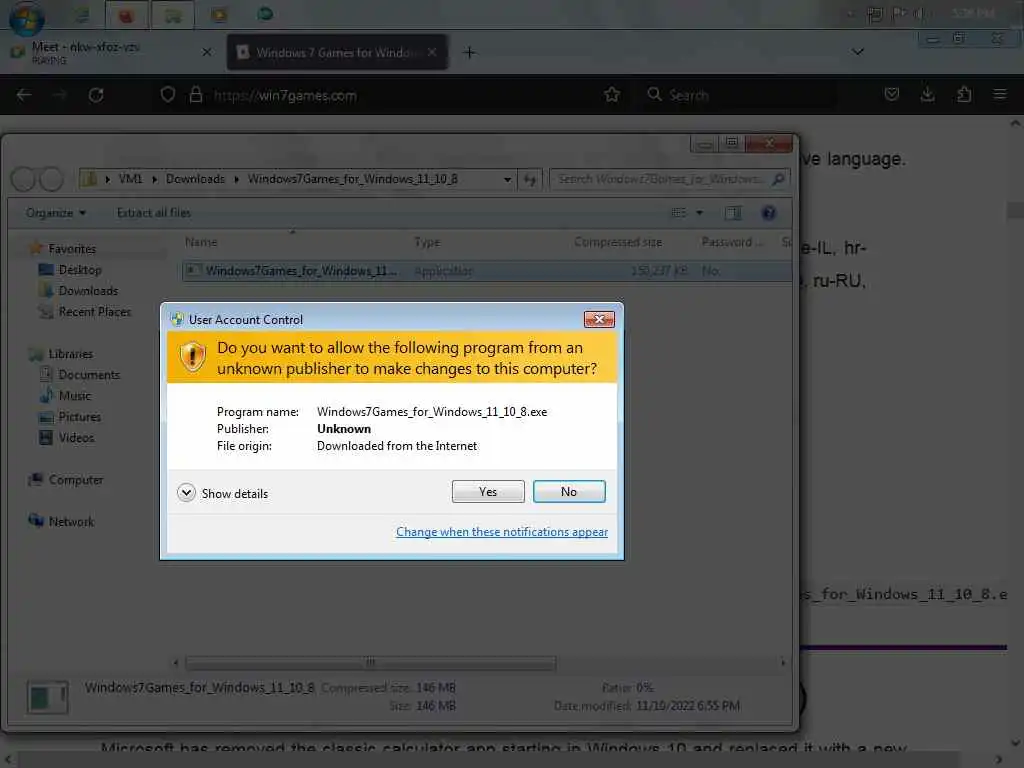Click the details pane file thumbnail
The height and width of the screenshot is (768, 1024).
47,697
